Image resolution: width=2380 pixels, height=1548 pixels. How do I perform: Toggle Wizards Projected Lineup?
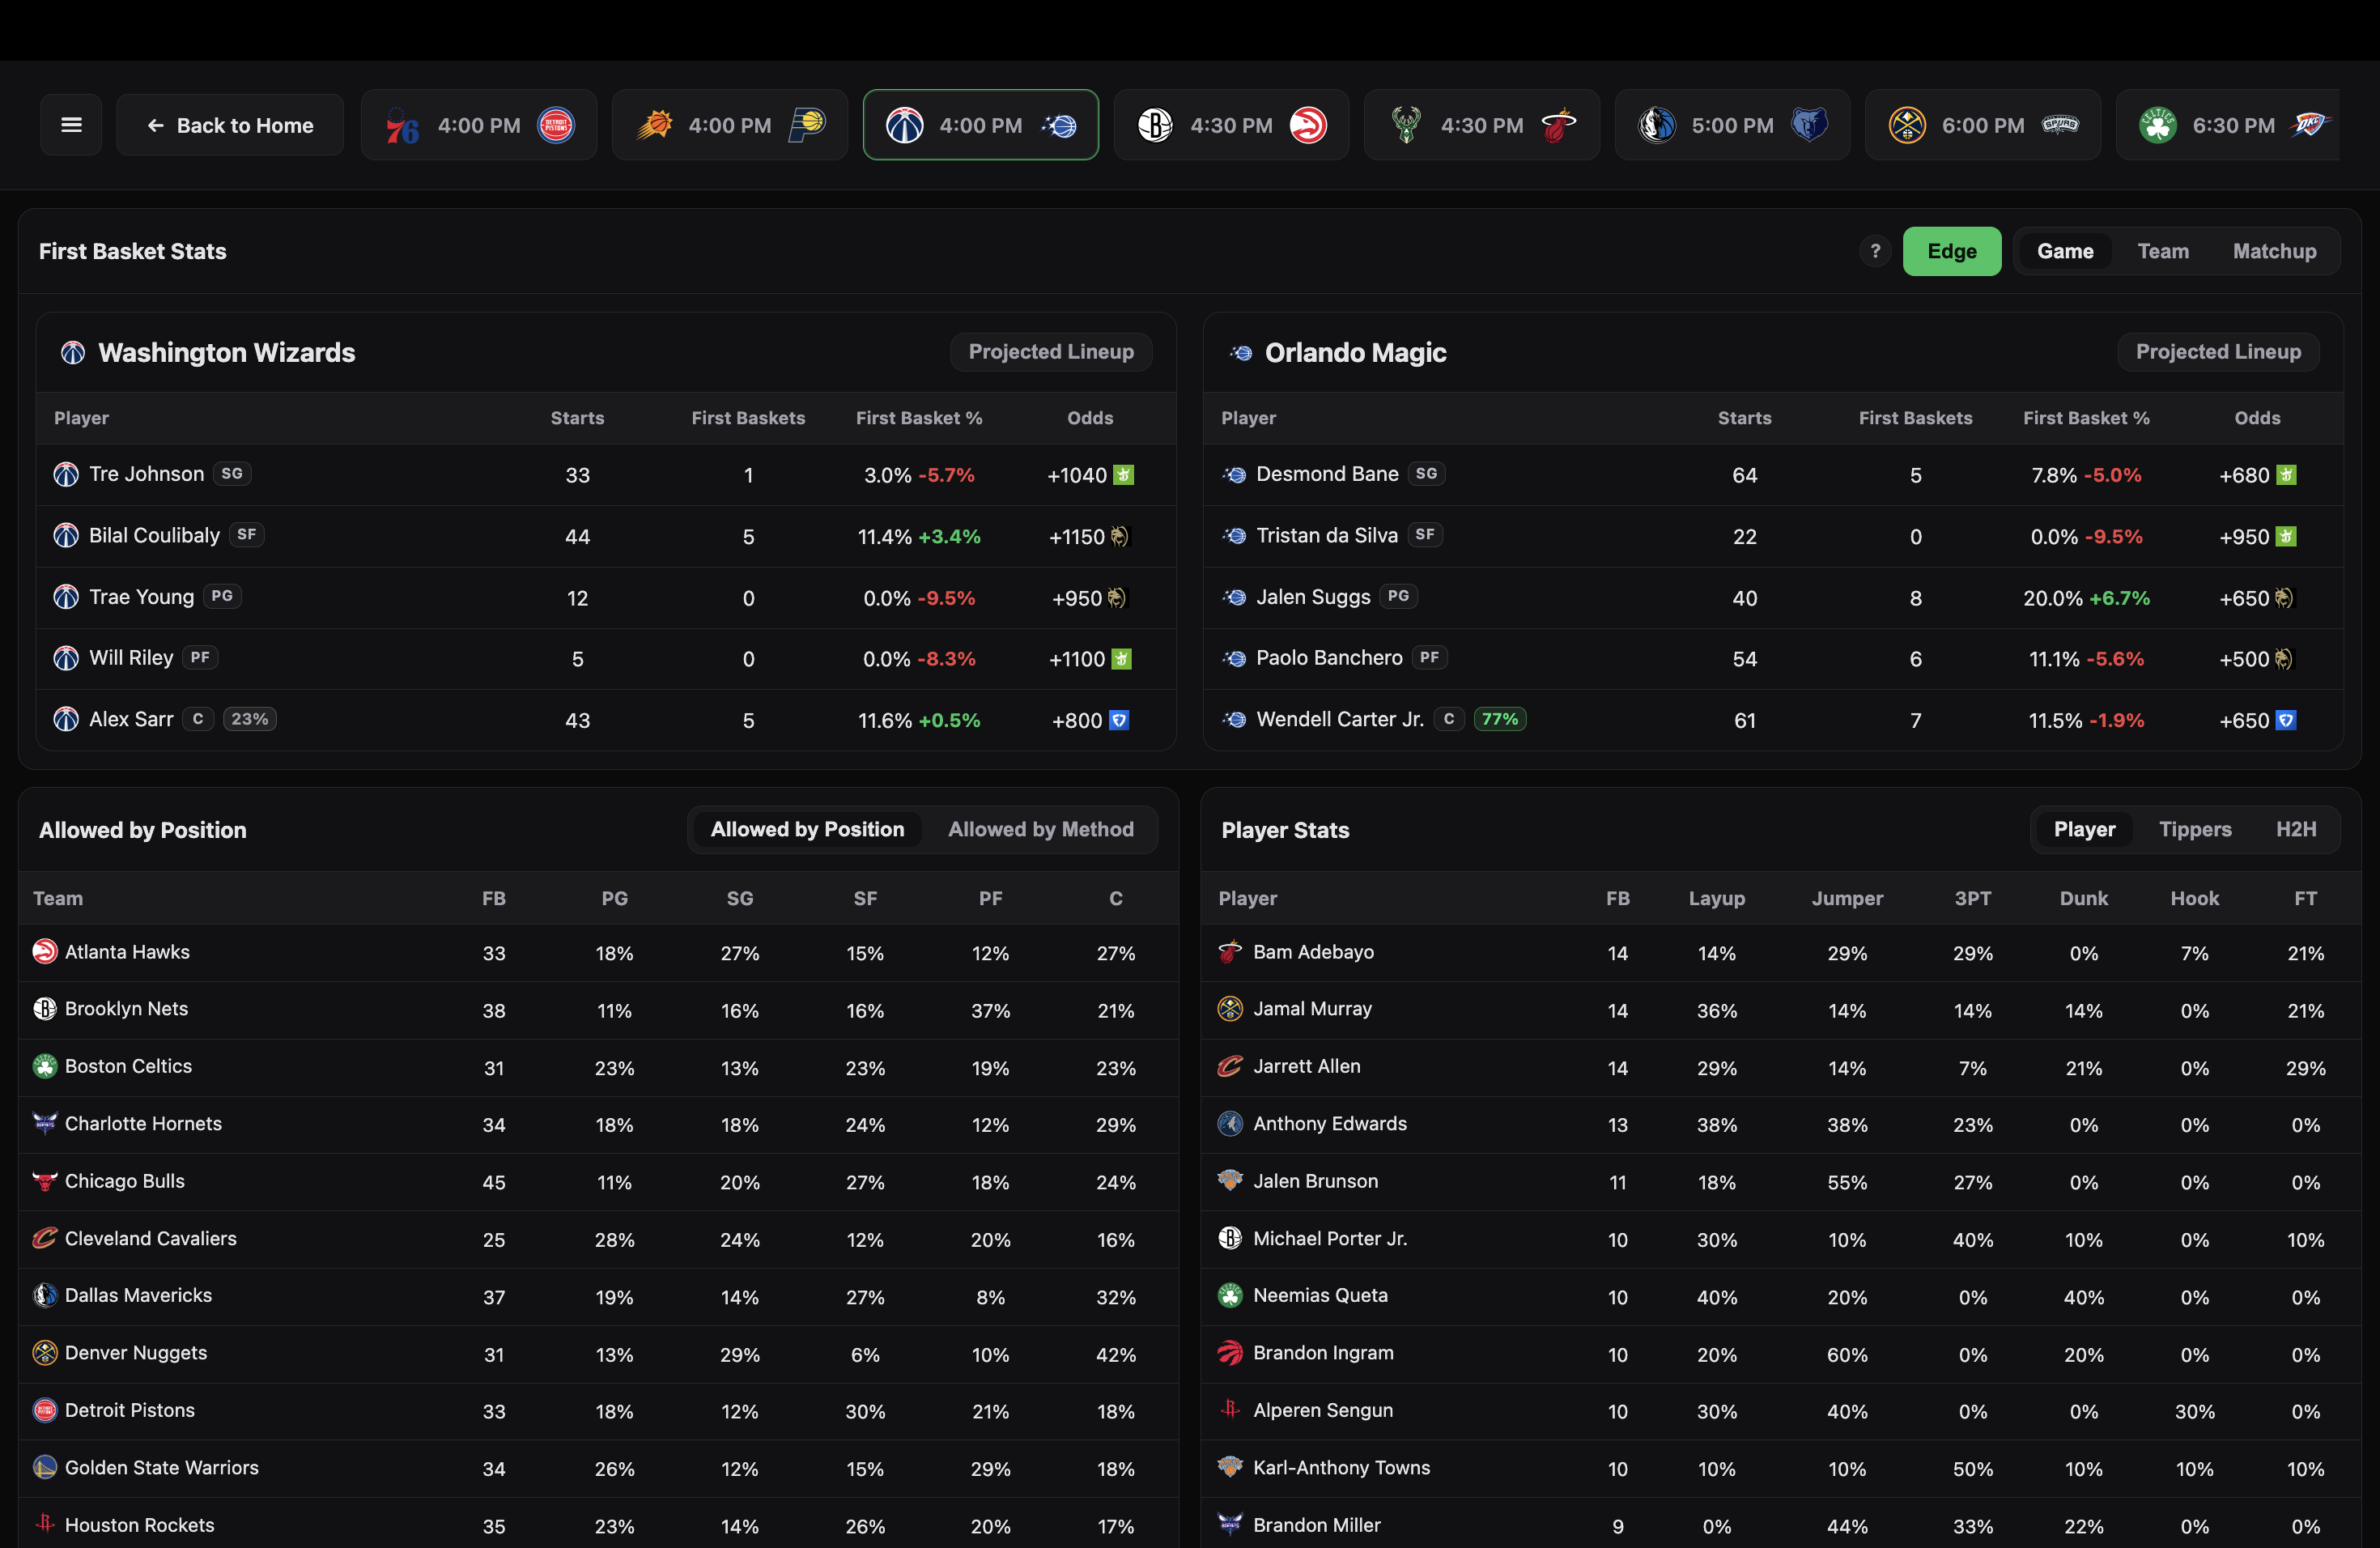pos(1050,352)
